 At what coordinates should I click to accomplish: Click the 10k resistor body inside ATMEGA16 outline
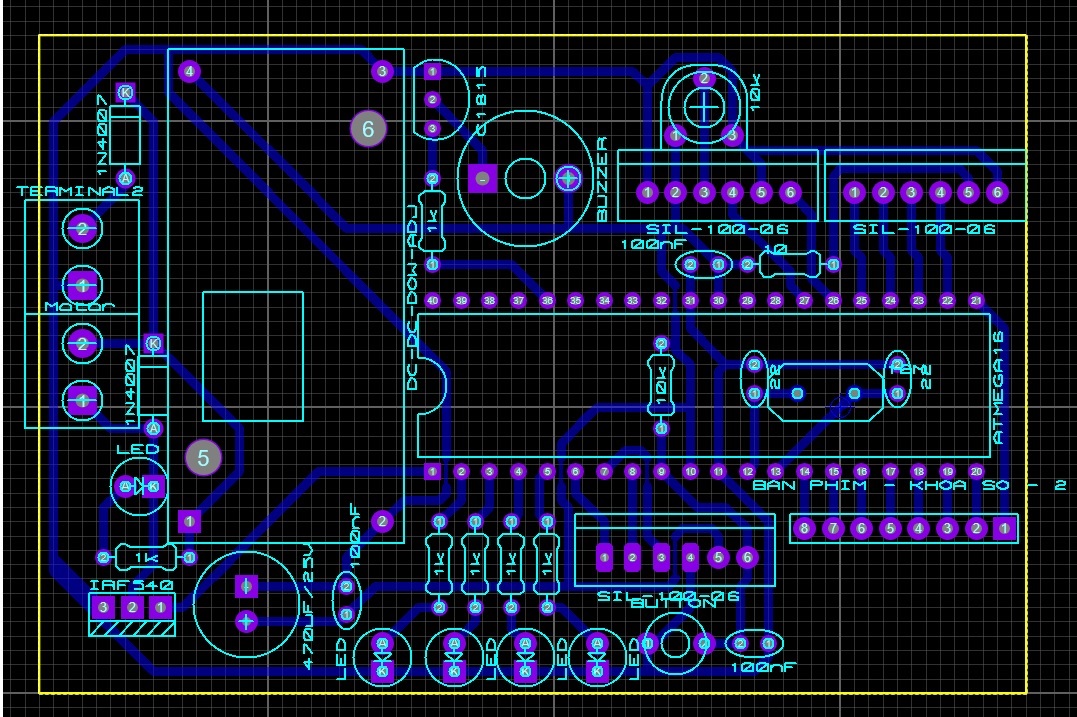(661, 387)
